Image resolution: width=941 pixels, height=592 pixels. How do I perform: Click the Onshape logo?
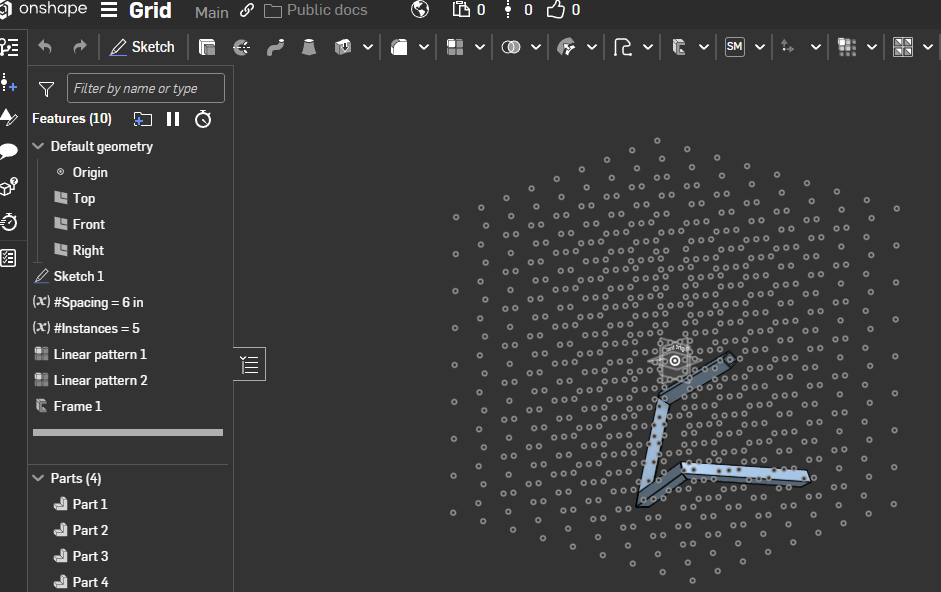point(43,9)
